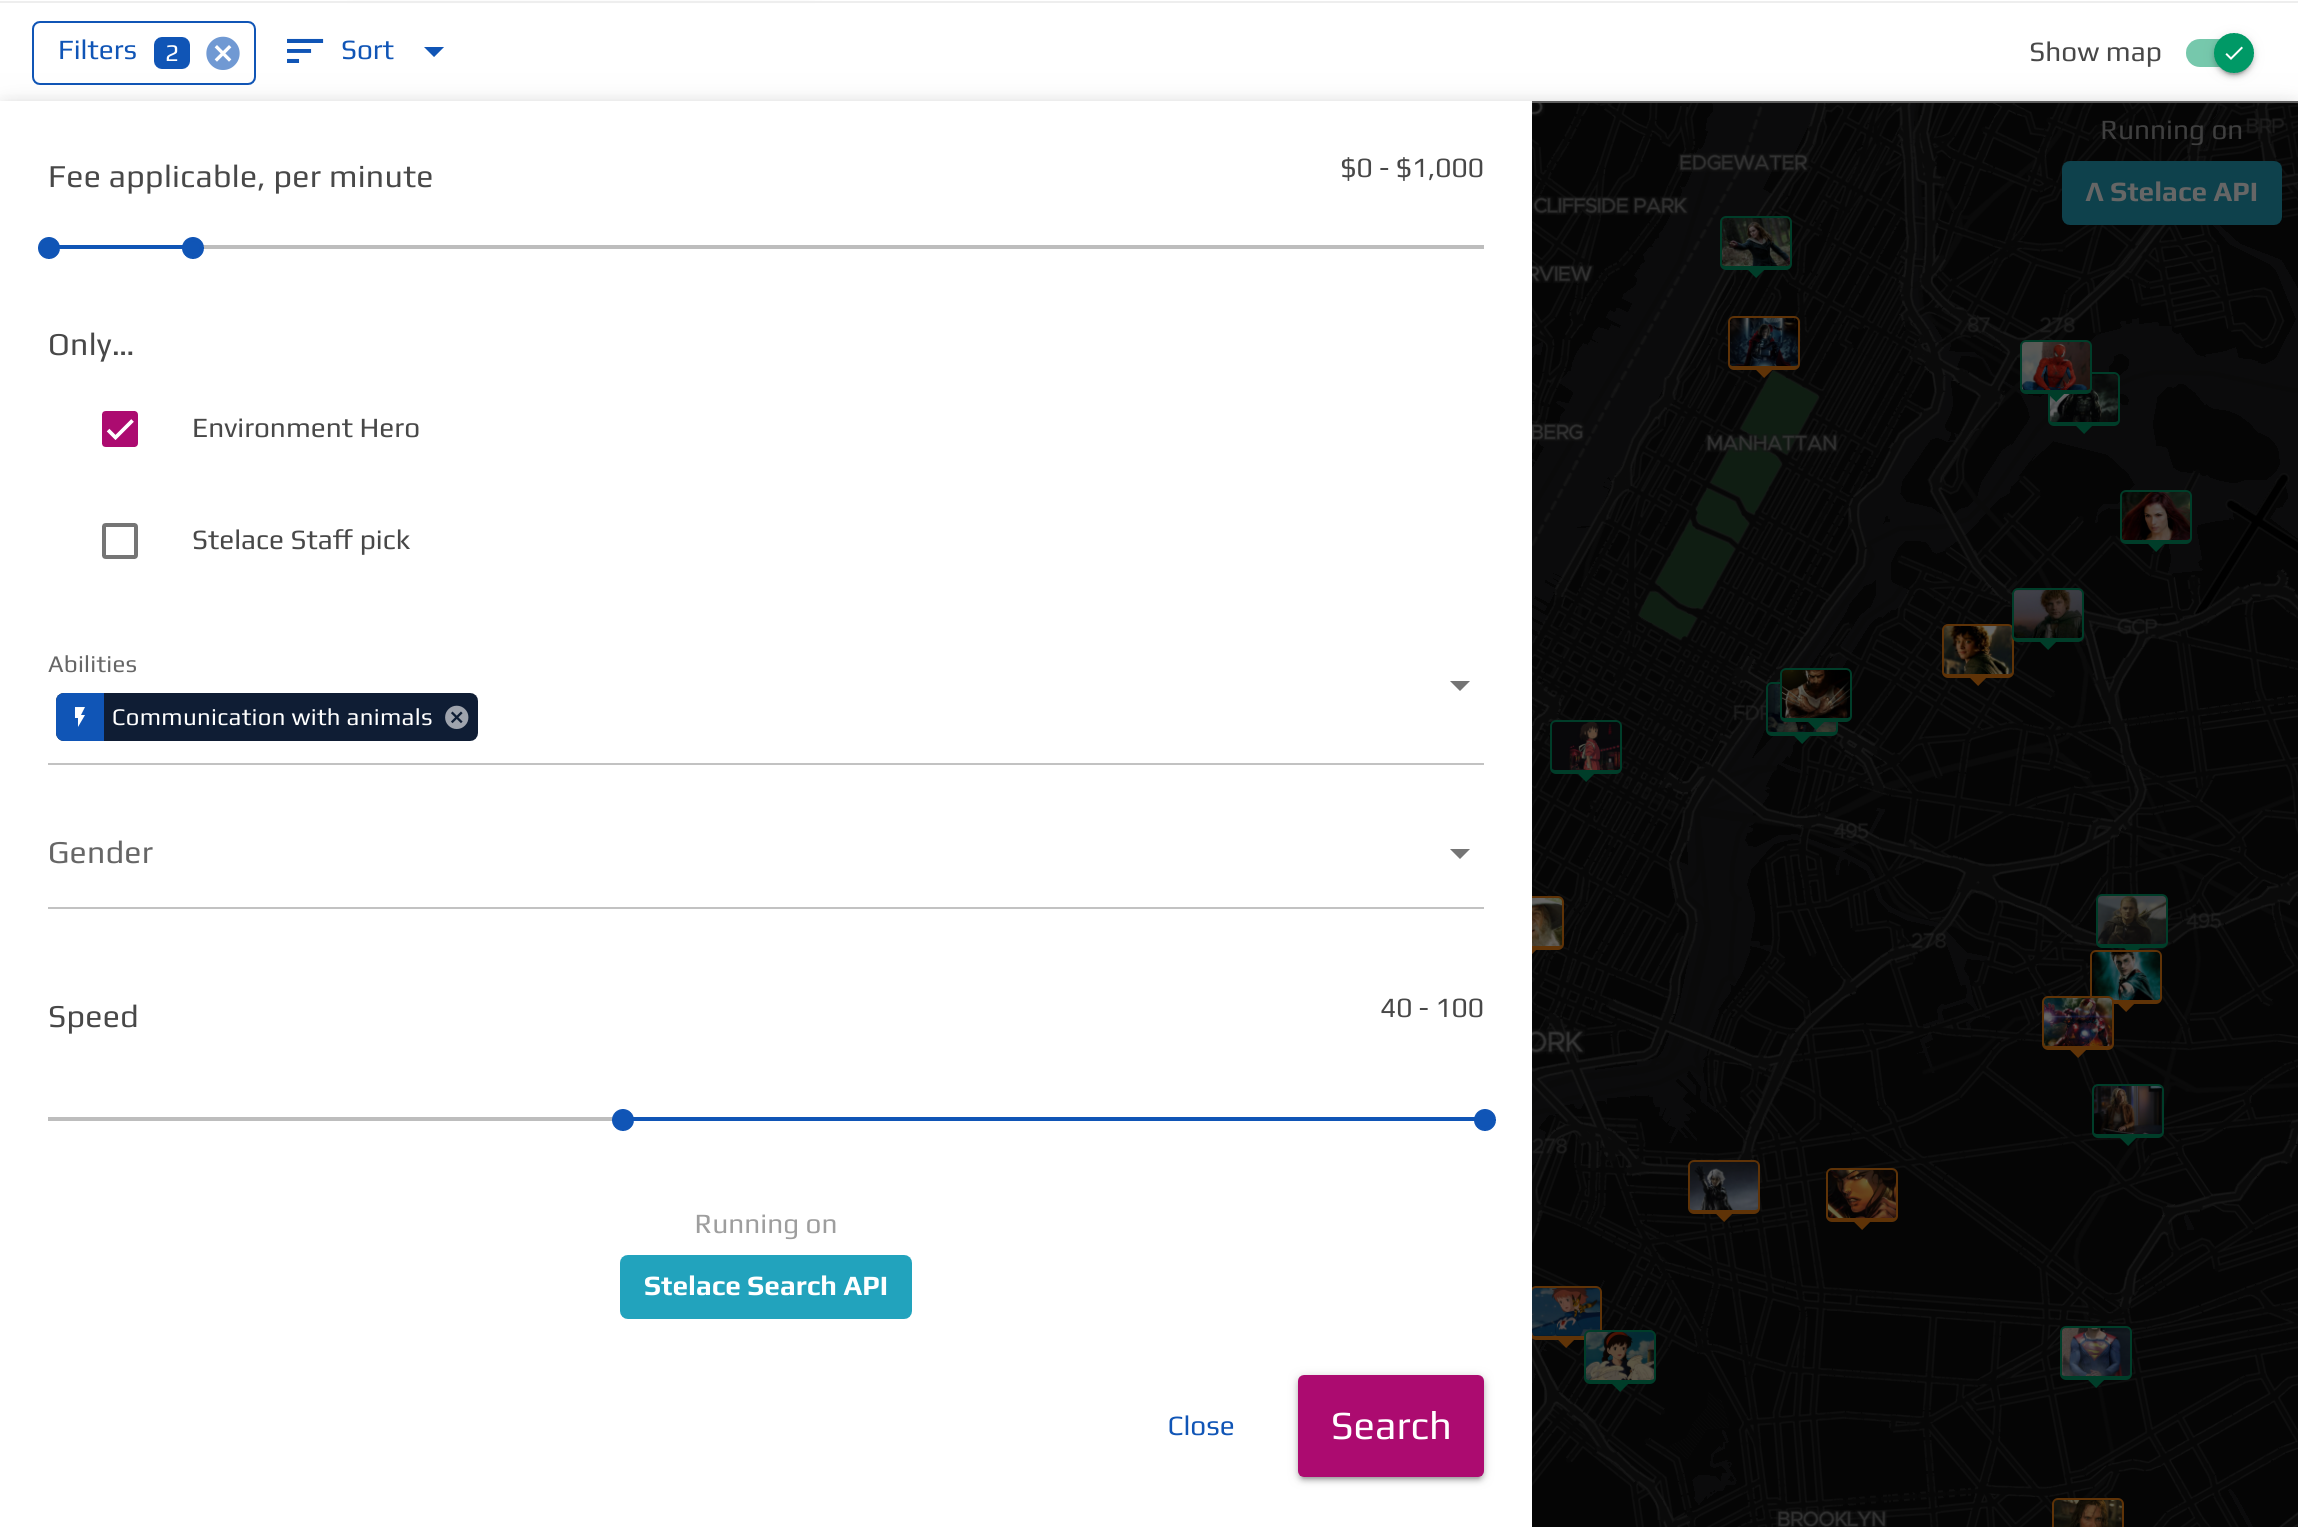Uncheck the Environment Hero checkbox
This screenshot has height=1527, width=2298.
pyautogui.click(x=120, y=429)
